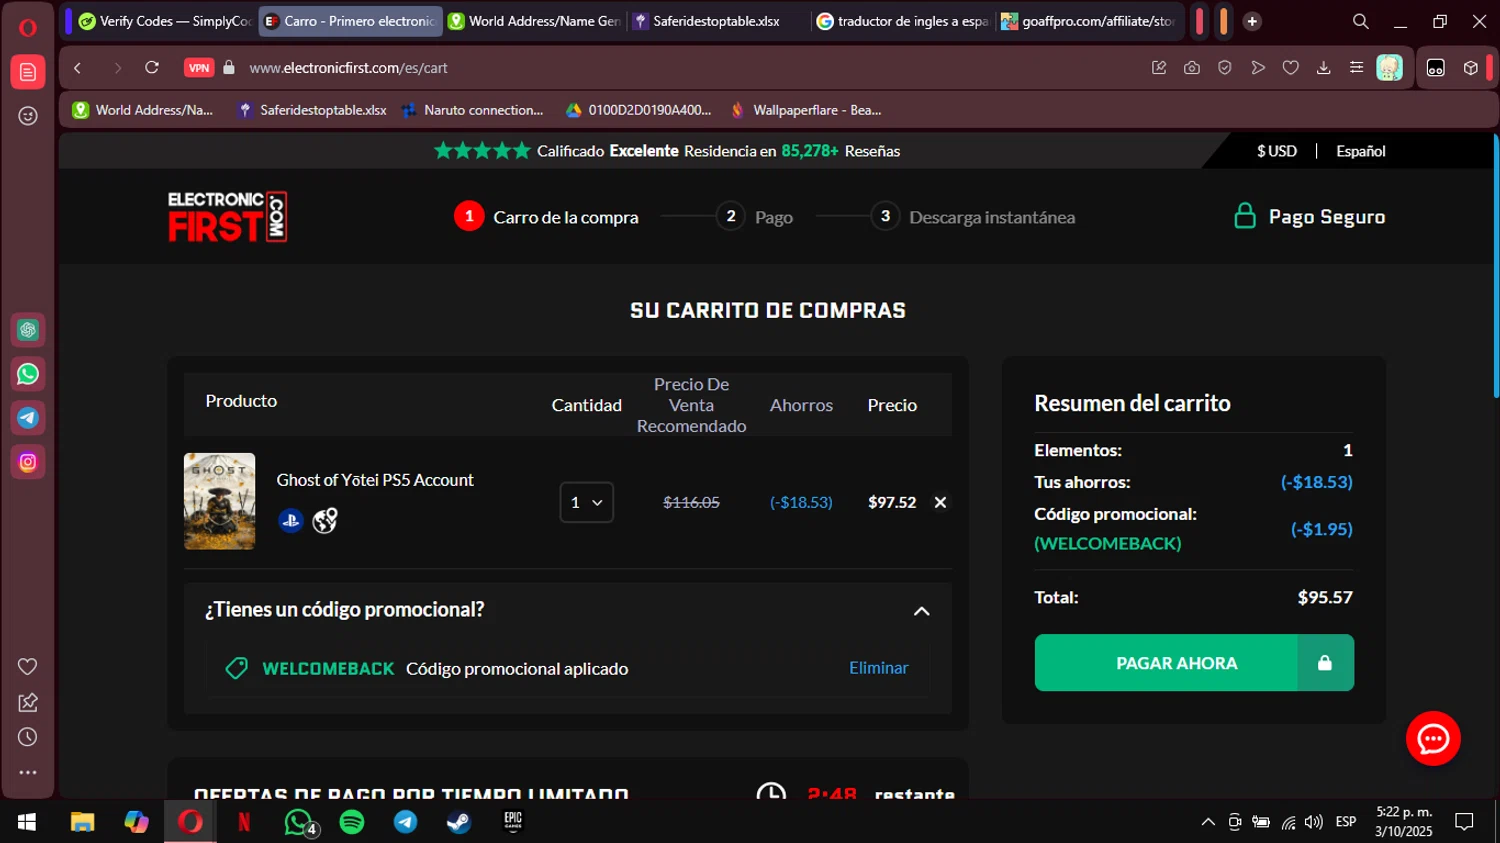Open the page scrollbar on the right
Viewport: 1500px width, 843px height.
point(1496,265)
